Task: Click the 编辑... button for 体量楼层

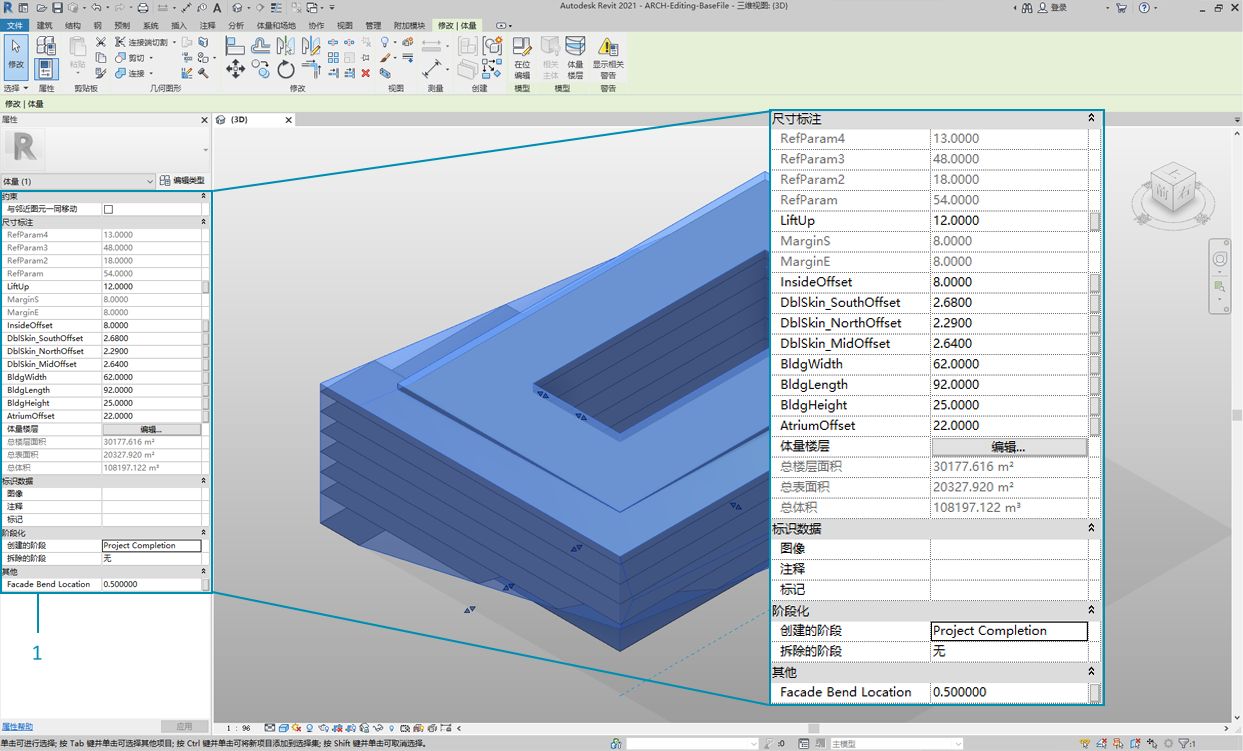Action: pos(151,429)
